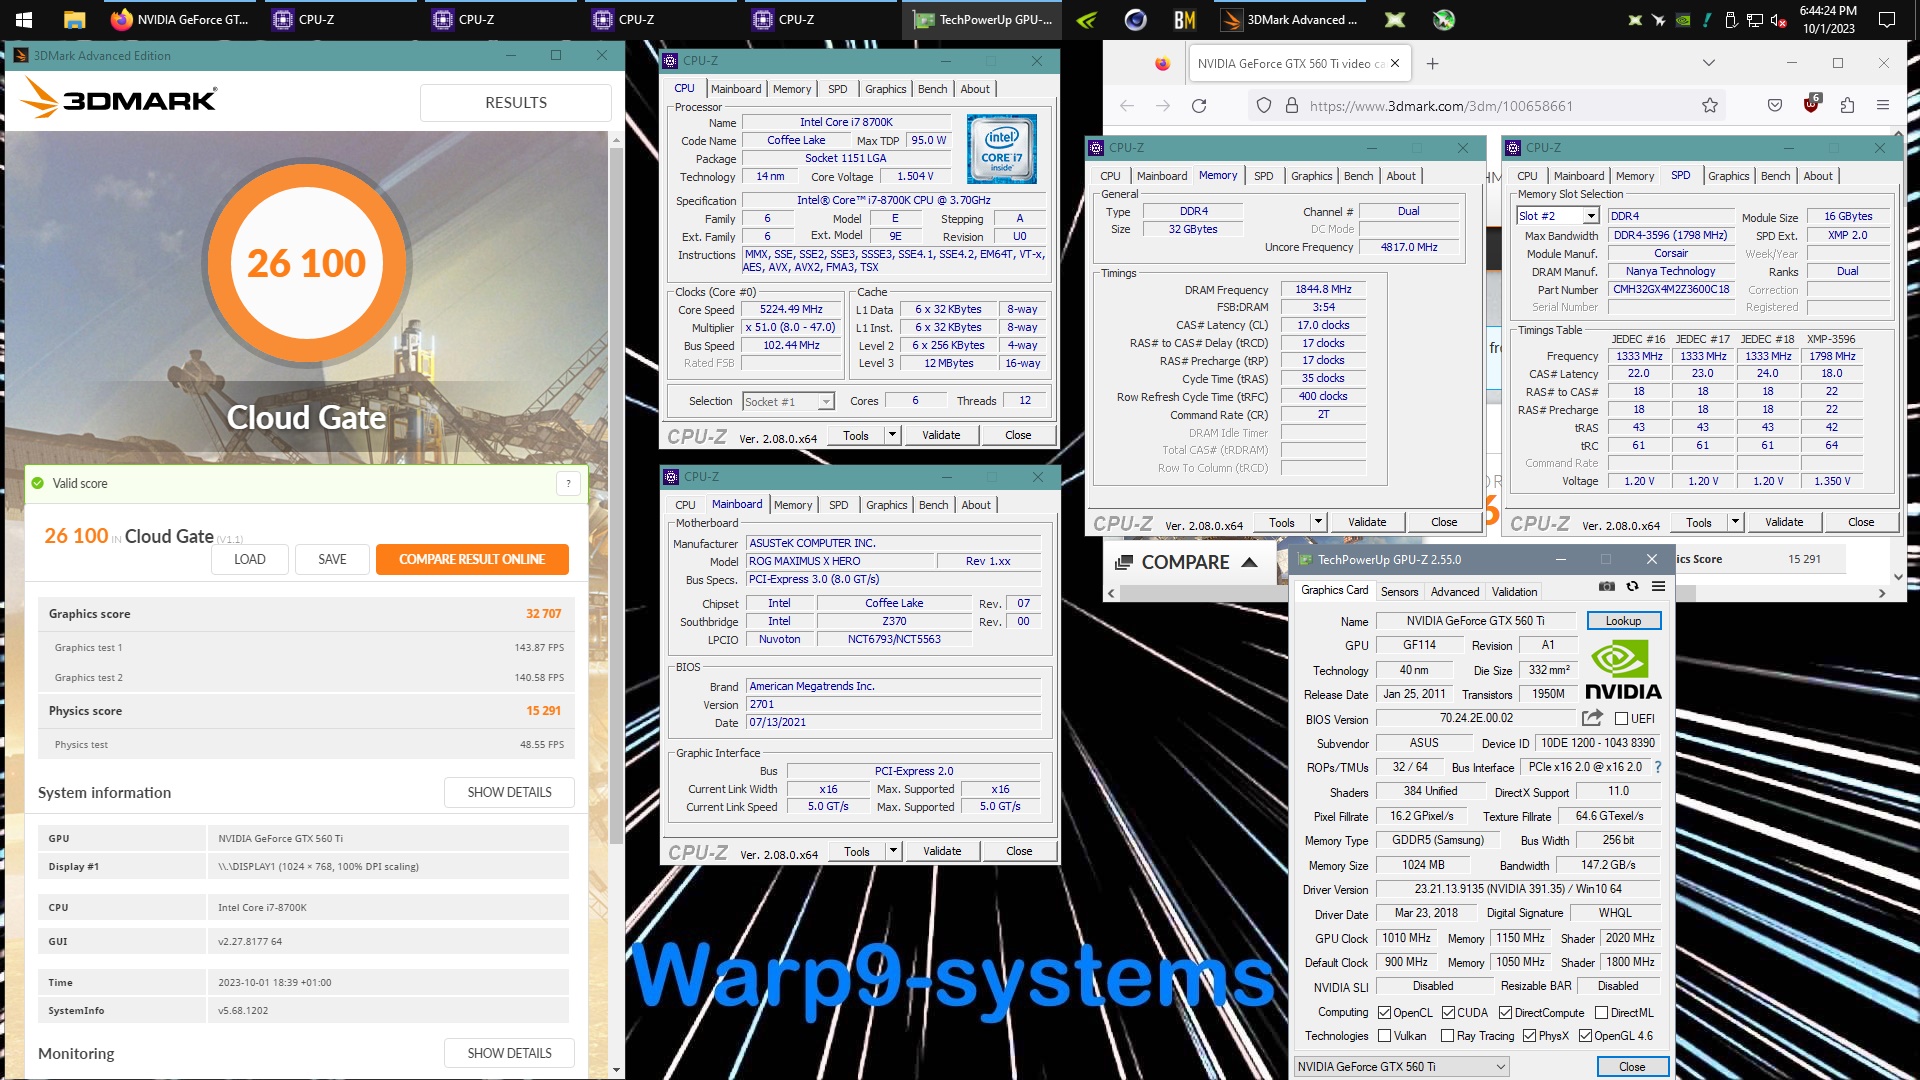
Task: Reload the 3dmark.com browser page
Action: coord(1199,105)
